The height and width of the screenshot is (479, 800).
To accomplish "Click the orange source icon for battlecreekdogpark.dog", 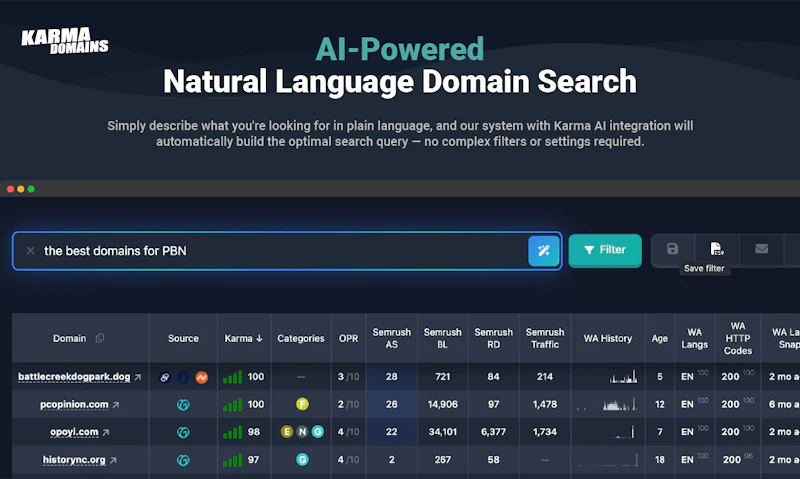I will coord(202,377).
